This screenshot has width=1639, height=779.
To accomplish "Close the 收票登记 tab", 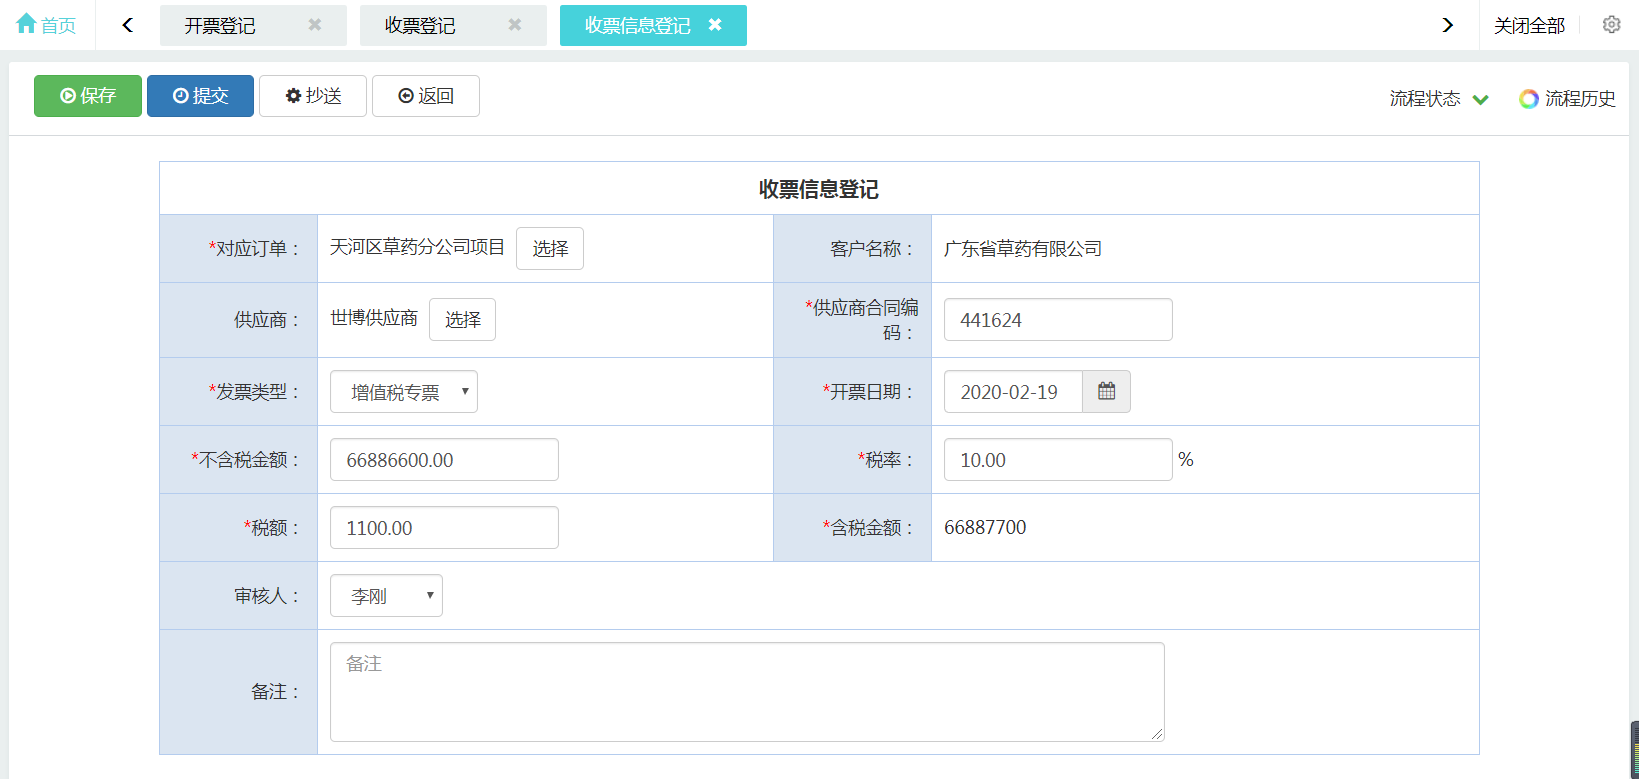I will click(515, 25).
